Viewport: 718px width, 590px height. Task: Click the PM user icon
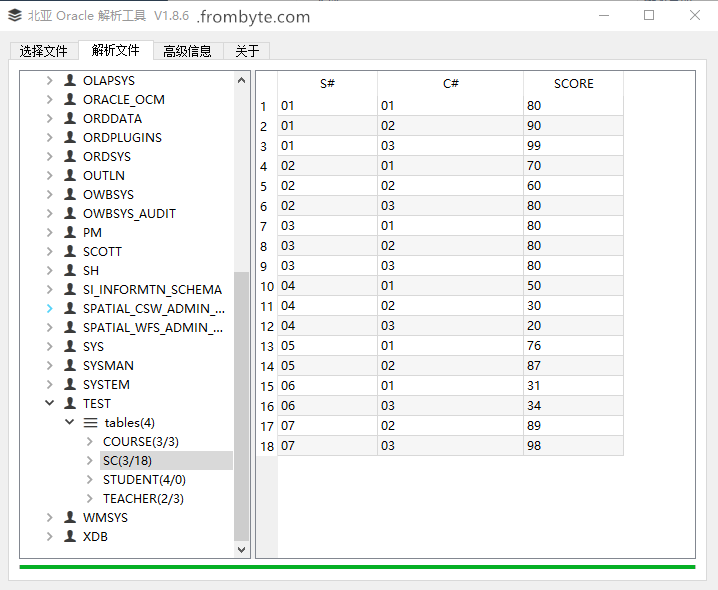70,232
